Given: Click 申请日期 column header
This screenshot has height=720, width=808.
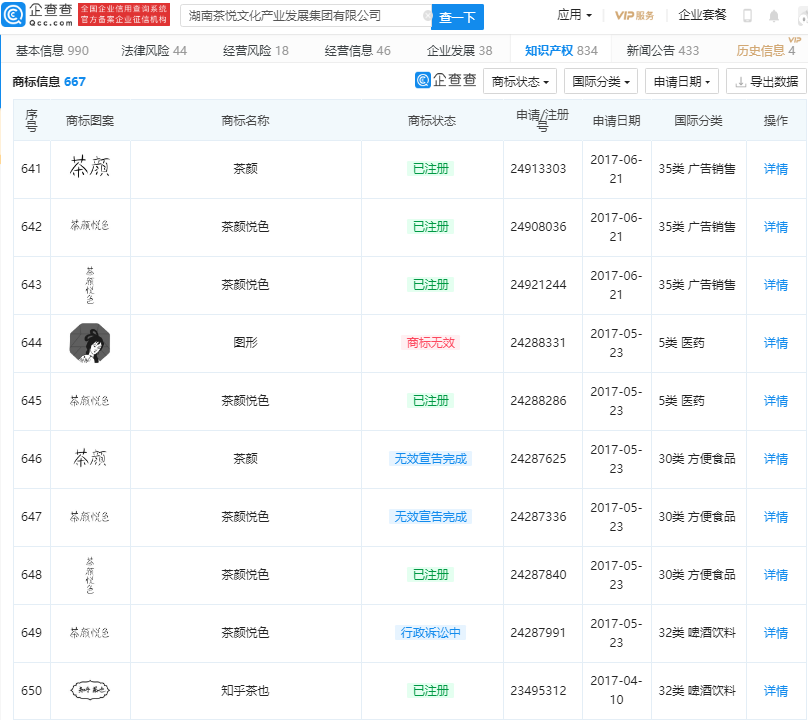Looking at the screenshot, I should tap(616, 121).
